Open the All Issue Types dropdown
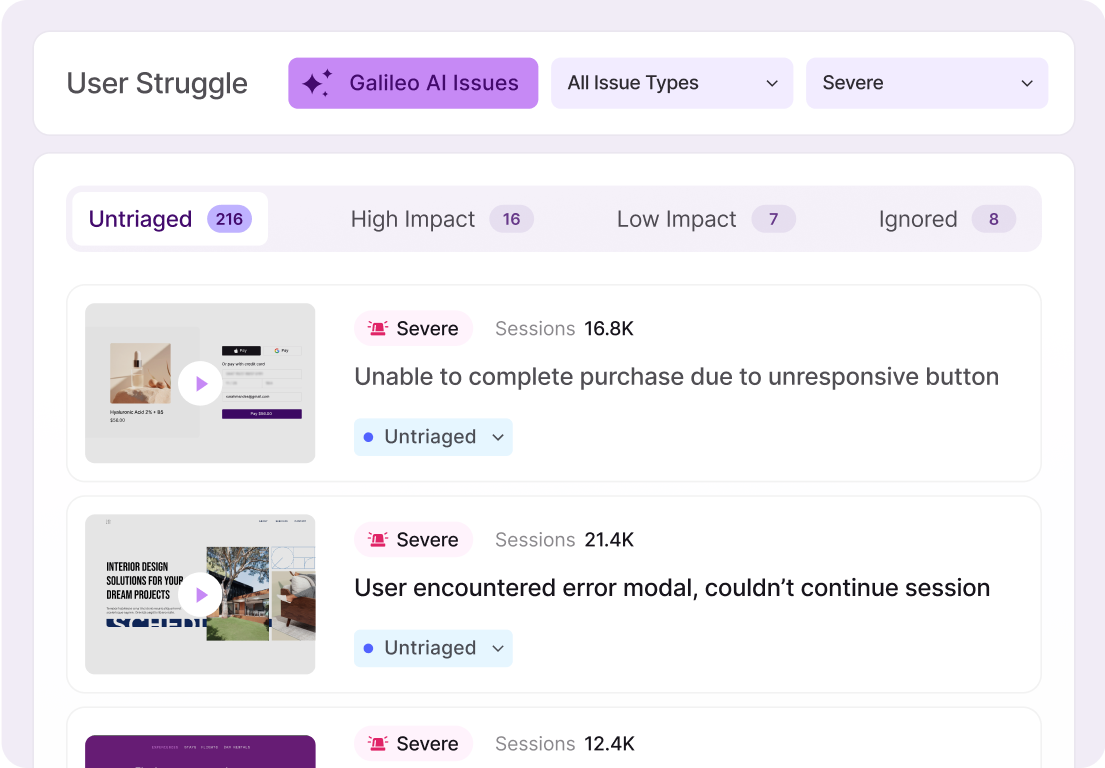This screenshot has width=1105, height=768. [x=672, y=83]
